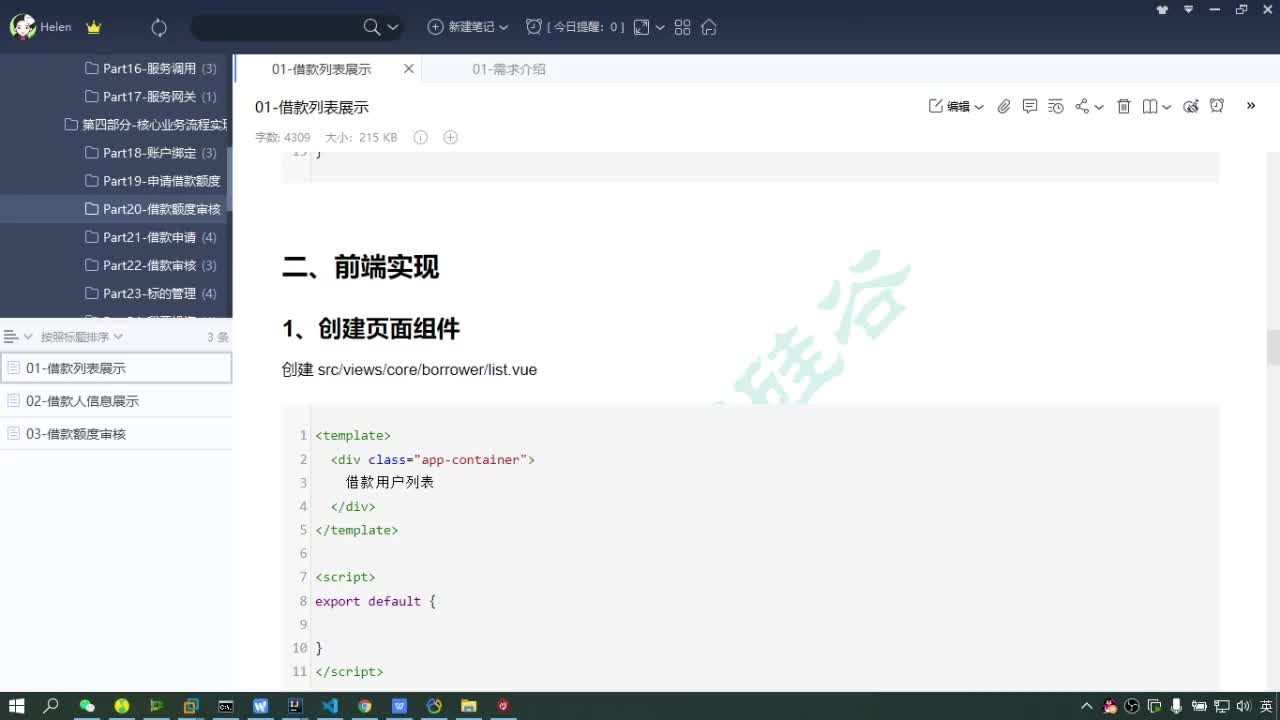Click the 编辑 edit button
This screenshot has width=1280, height=720.
click(950, 106)
